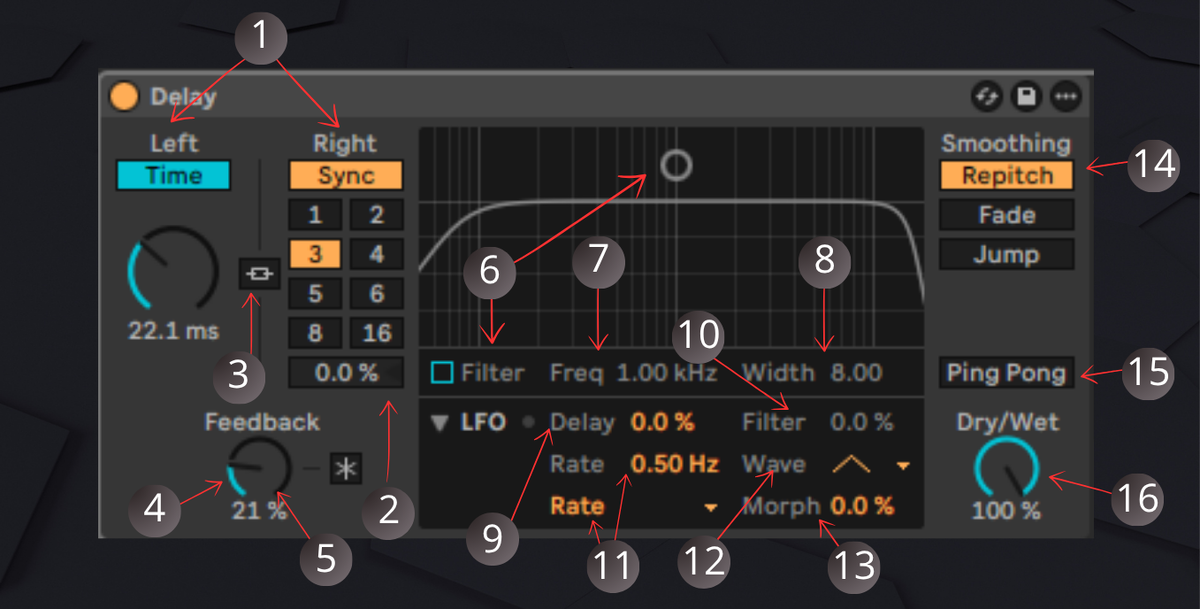Click the LFO Filter 0.0 % value
Viewport: 1200px width, 609px height.
coord(861,422)
